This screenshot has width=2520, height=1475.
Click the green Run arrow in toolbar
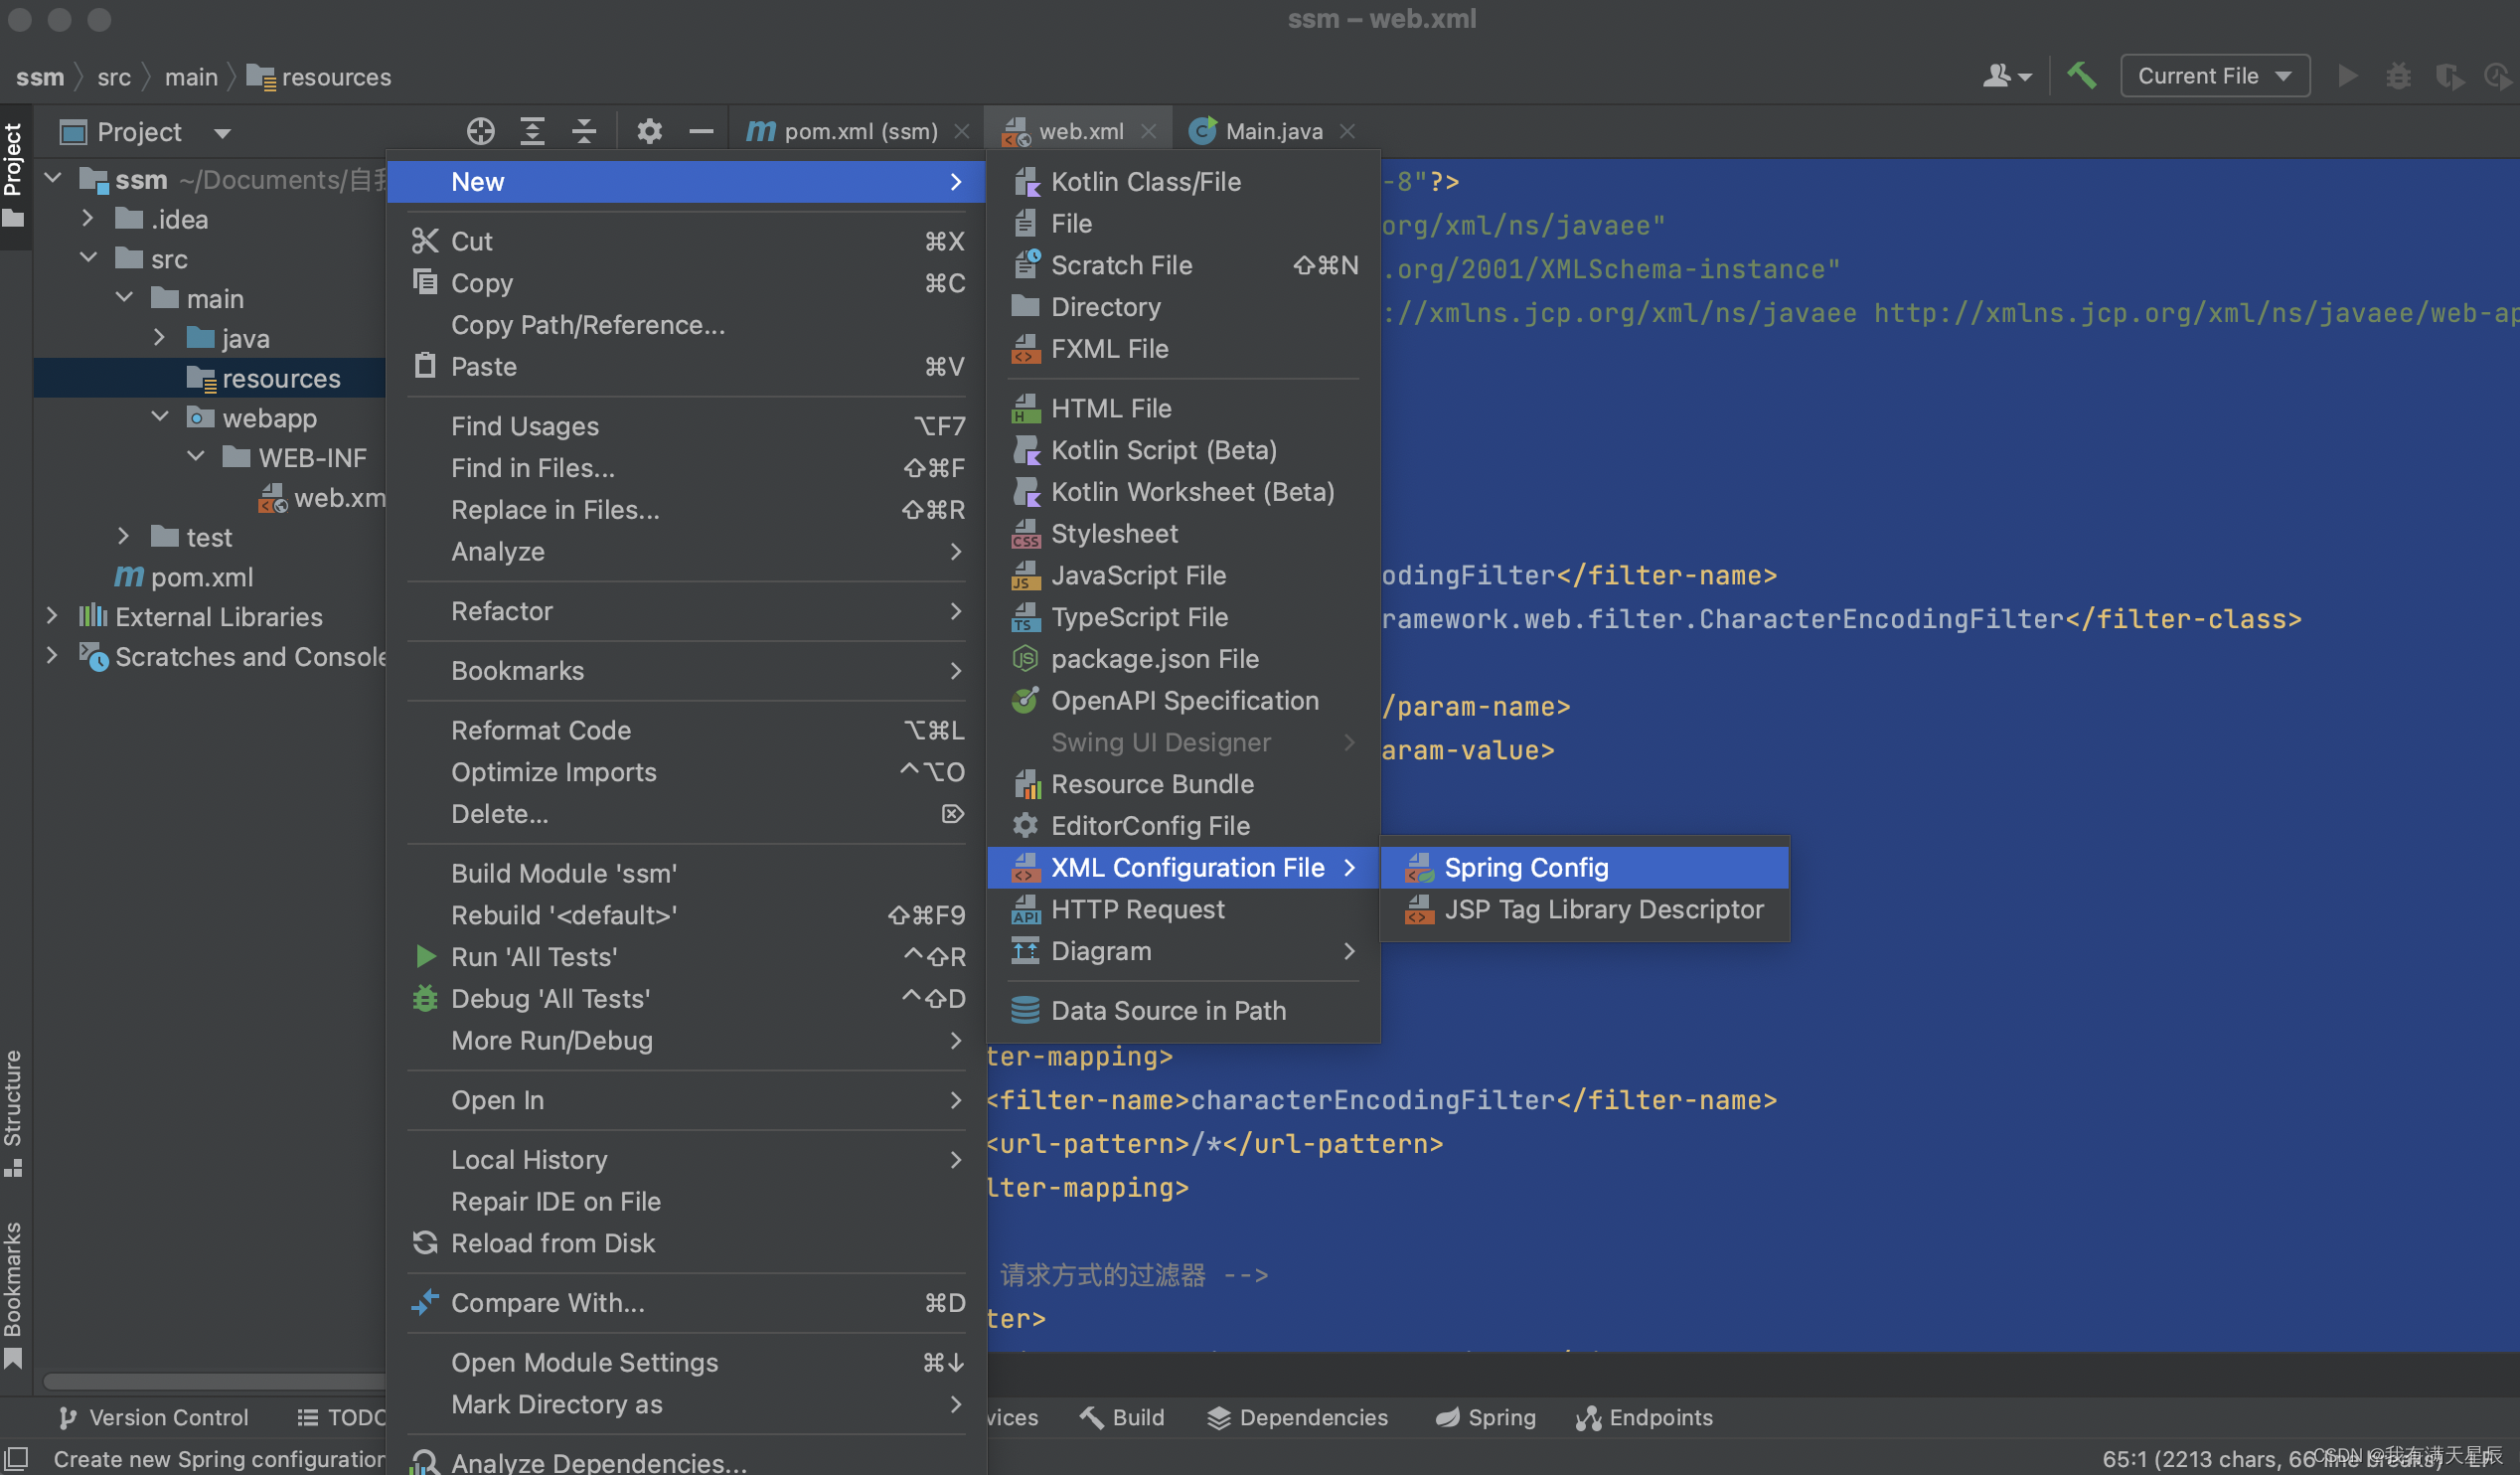[x=2347, y=76]
